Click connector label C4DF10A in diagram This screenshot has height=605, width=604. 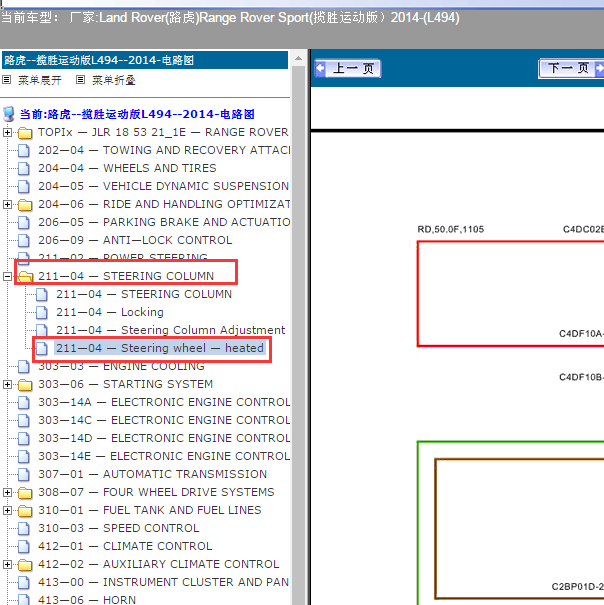[x=581, y=334]
